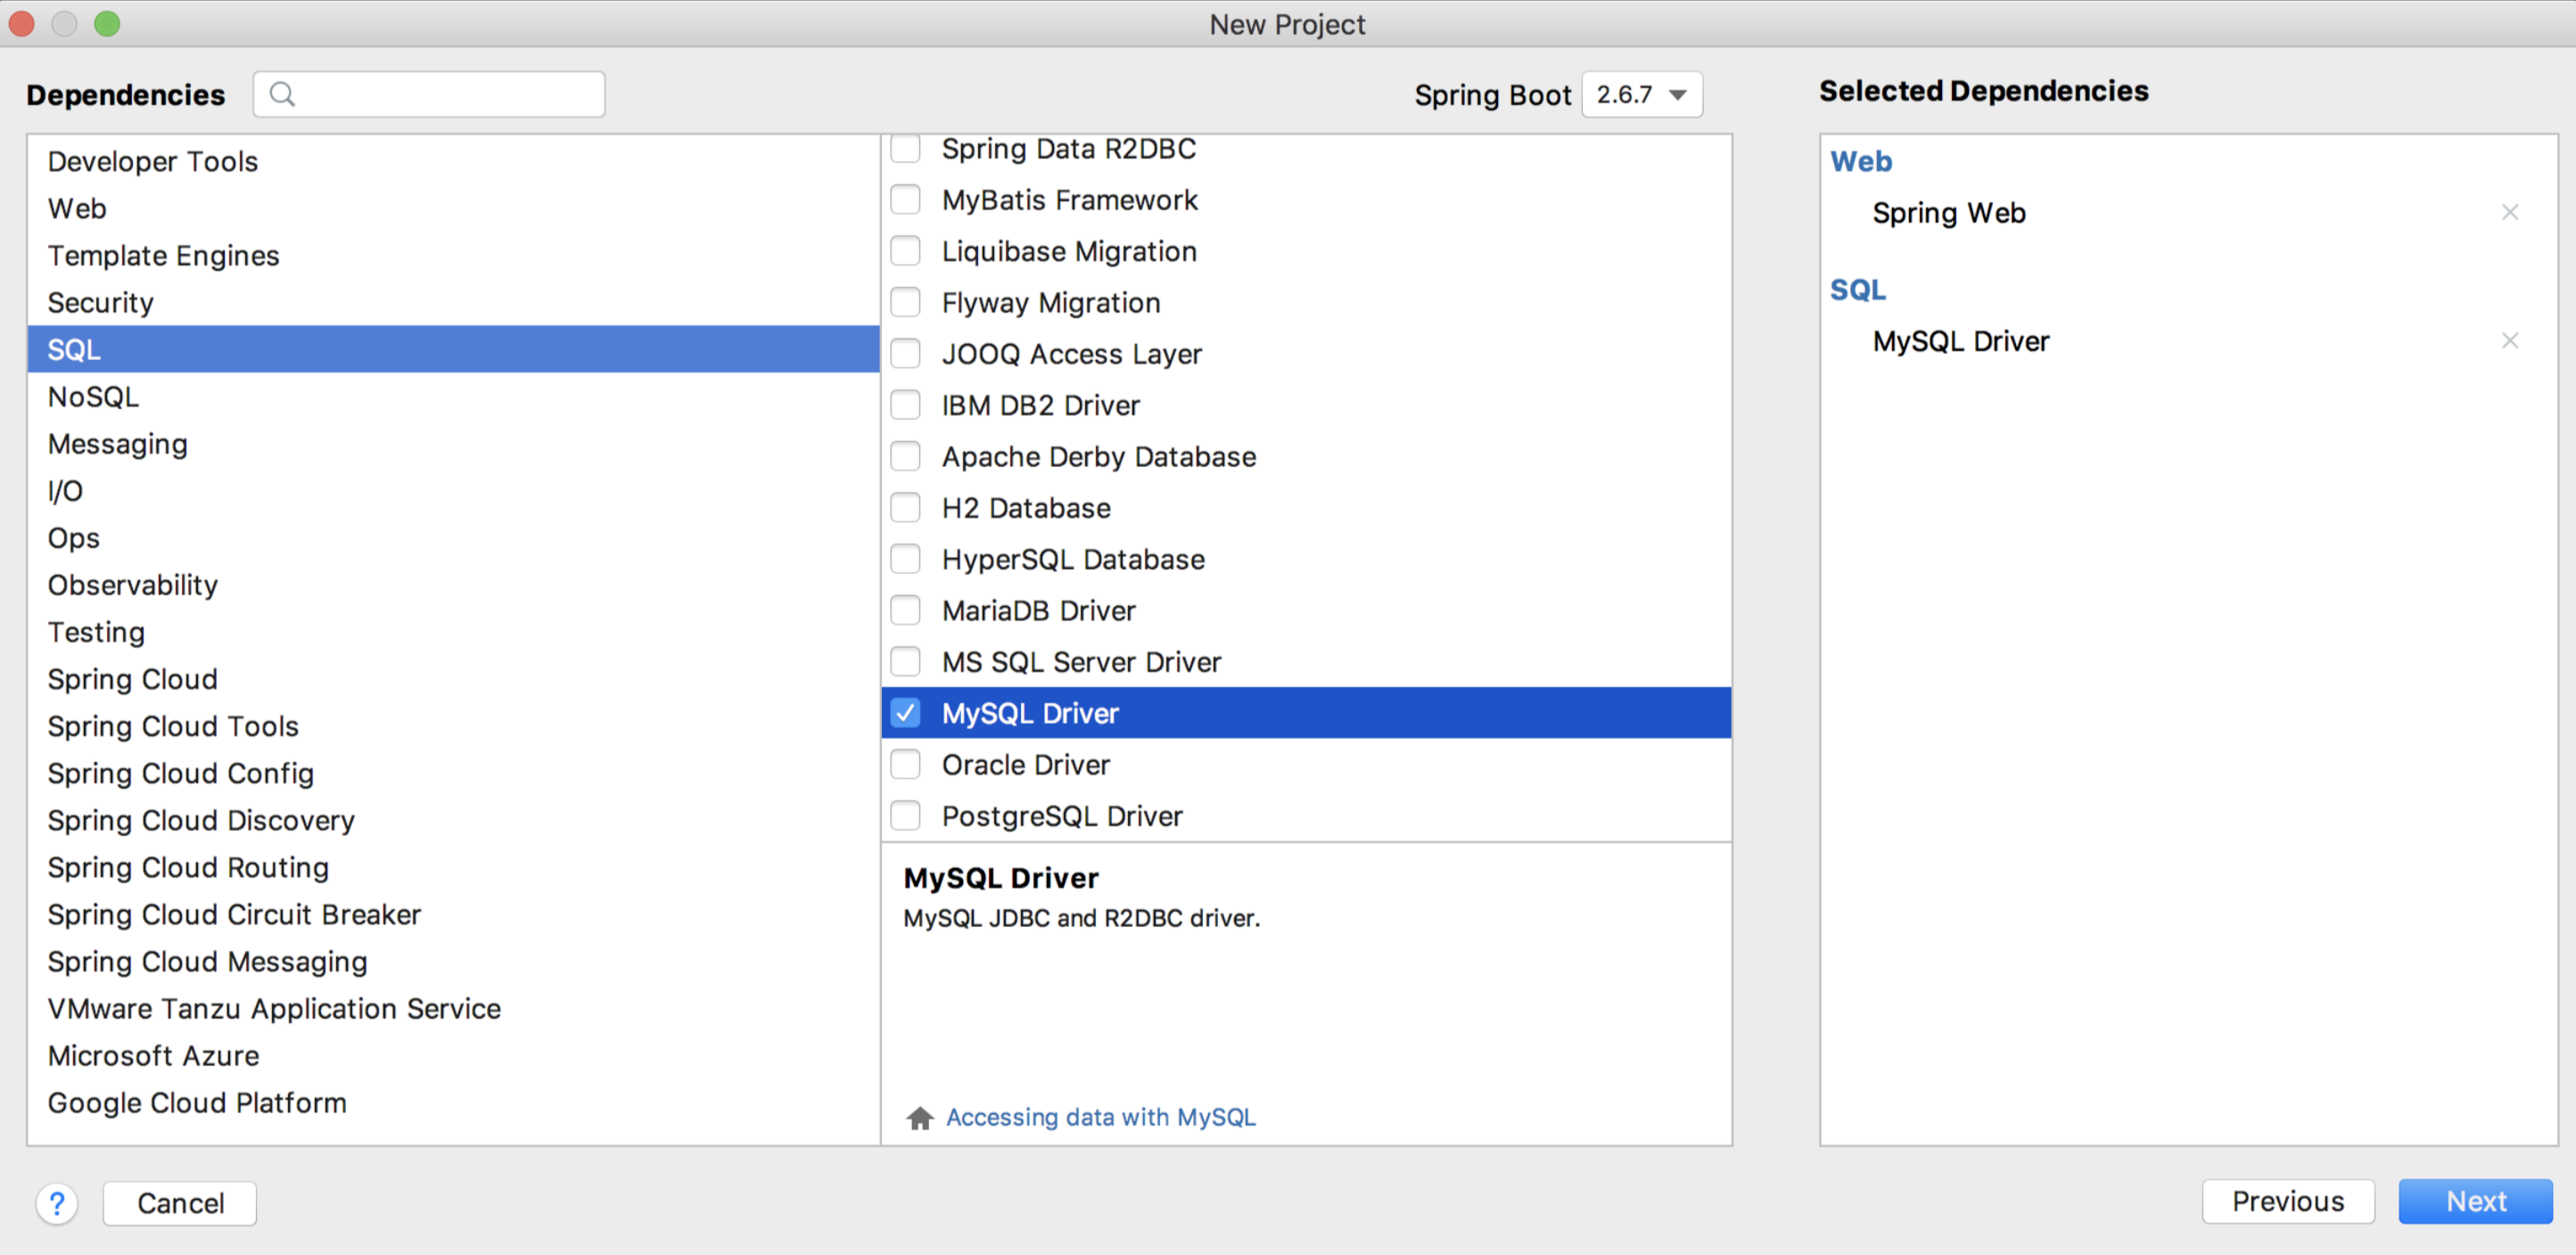Enable the PostgreSQL Driver checkbox

907,815
